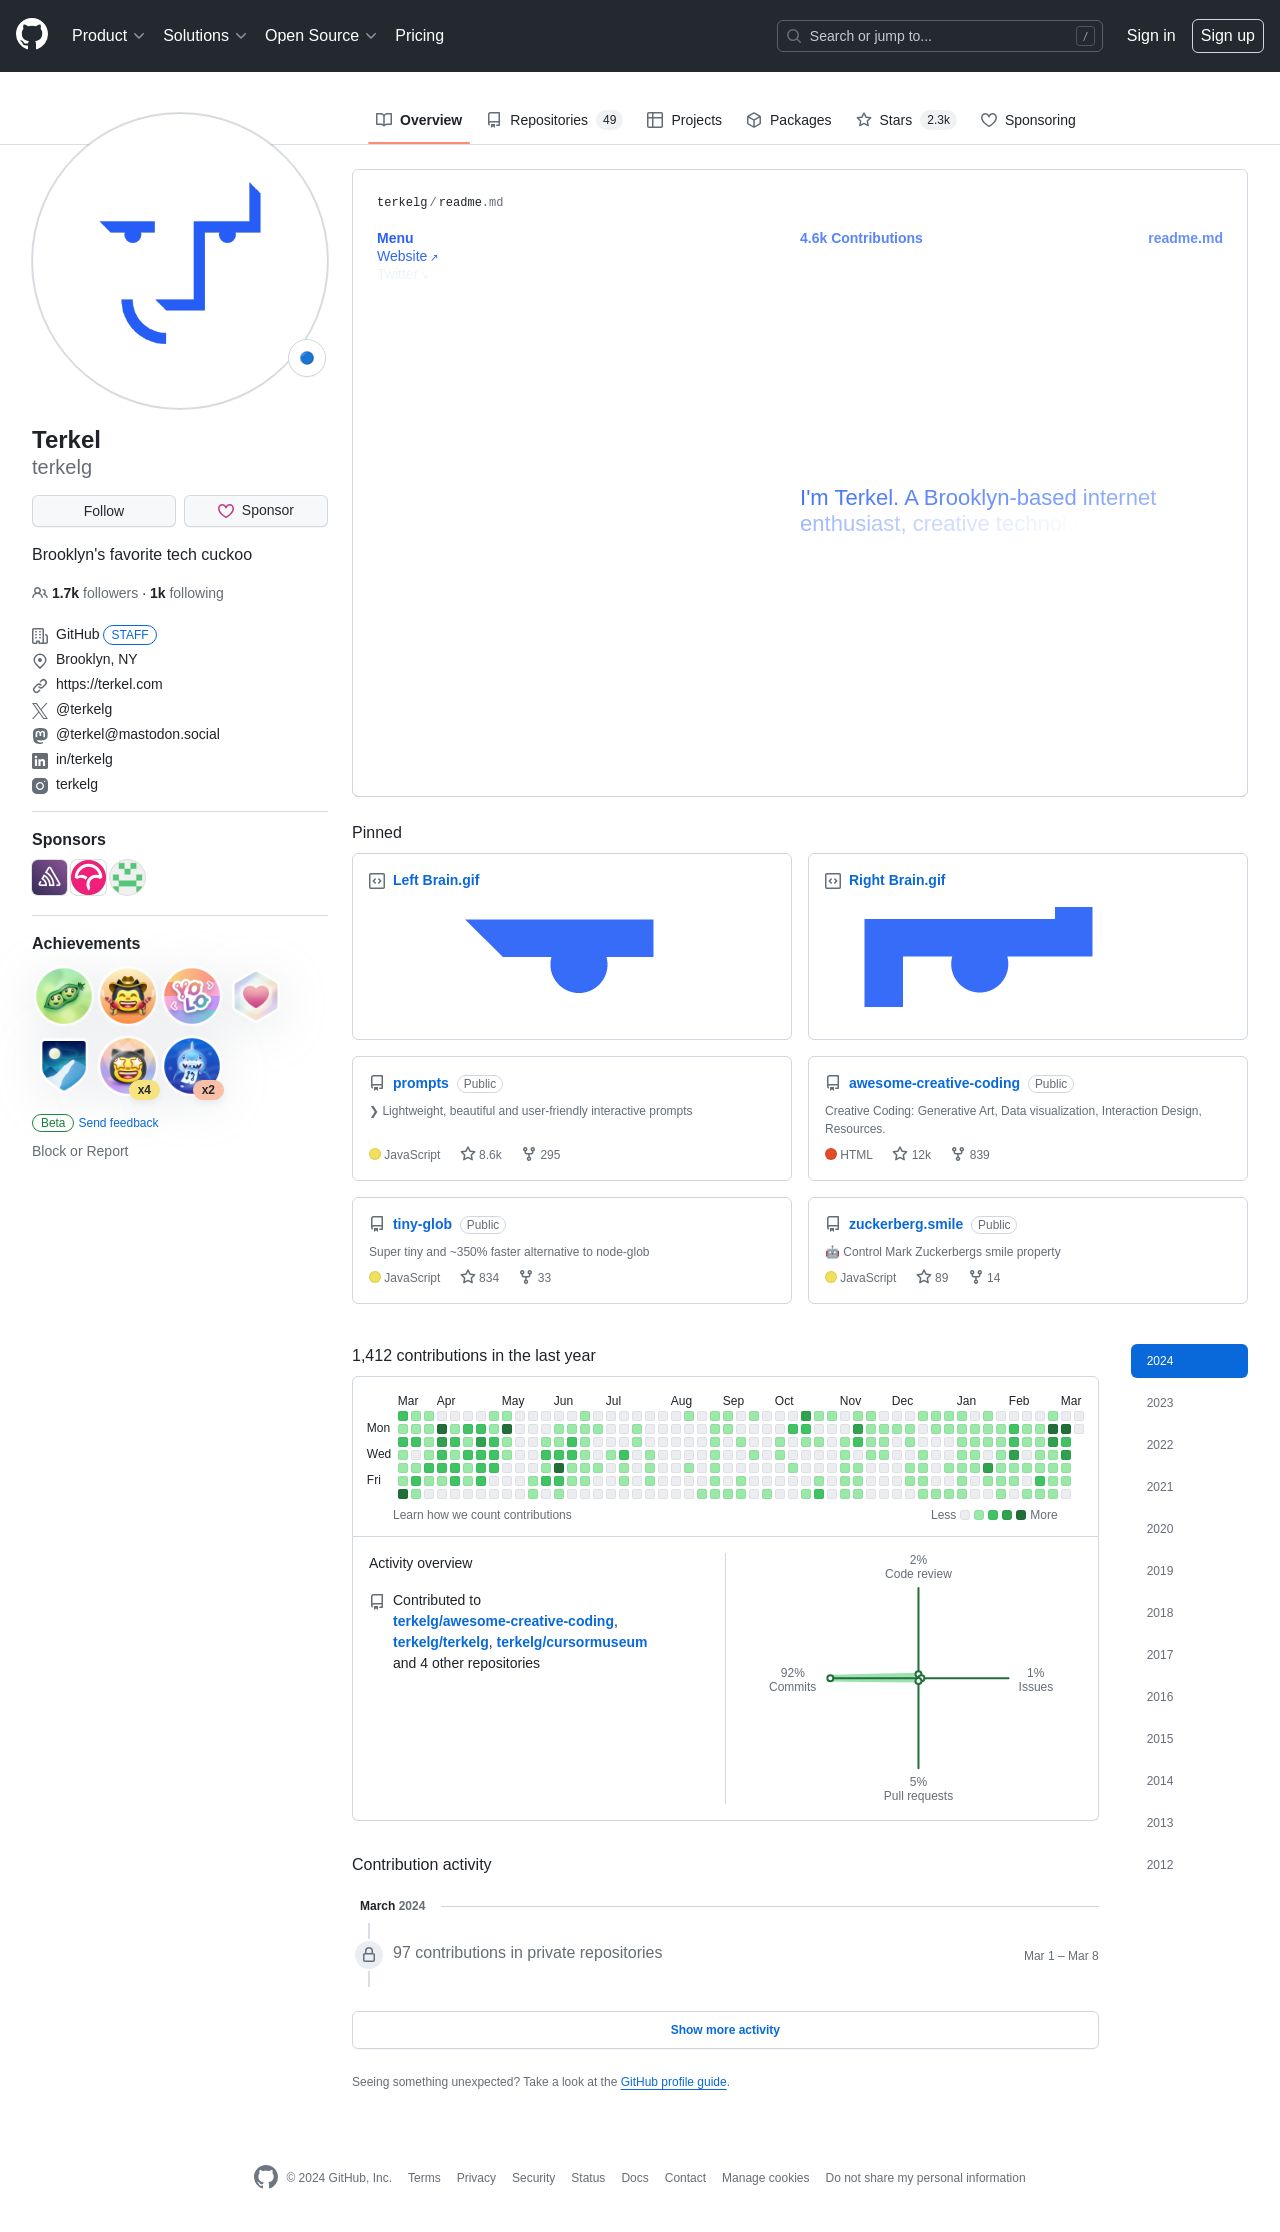The width and height of the screenshot is (1280, 2232).
Task: View stargazers of prompts (8.6k)
Action: 481,1154
